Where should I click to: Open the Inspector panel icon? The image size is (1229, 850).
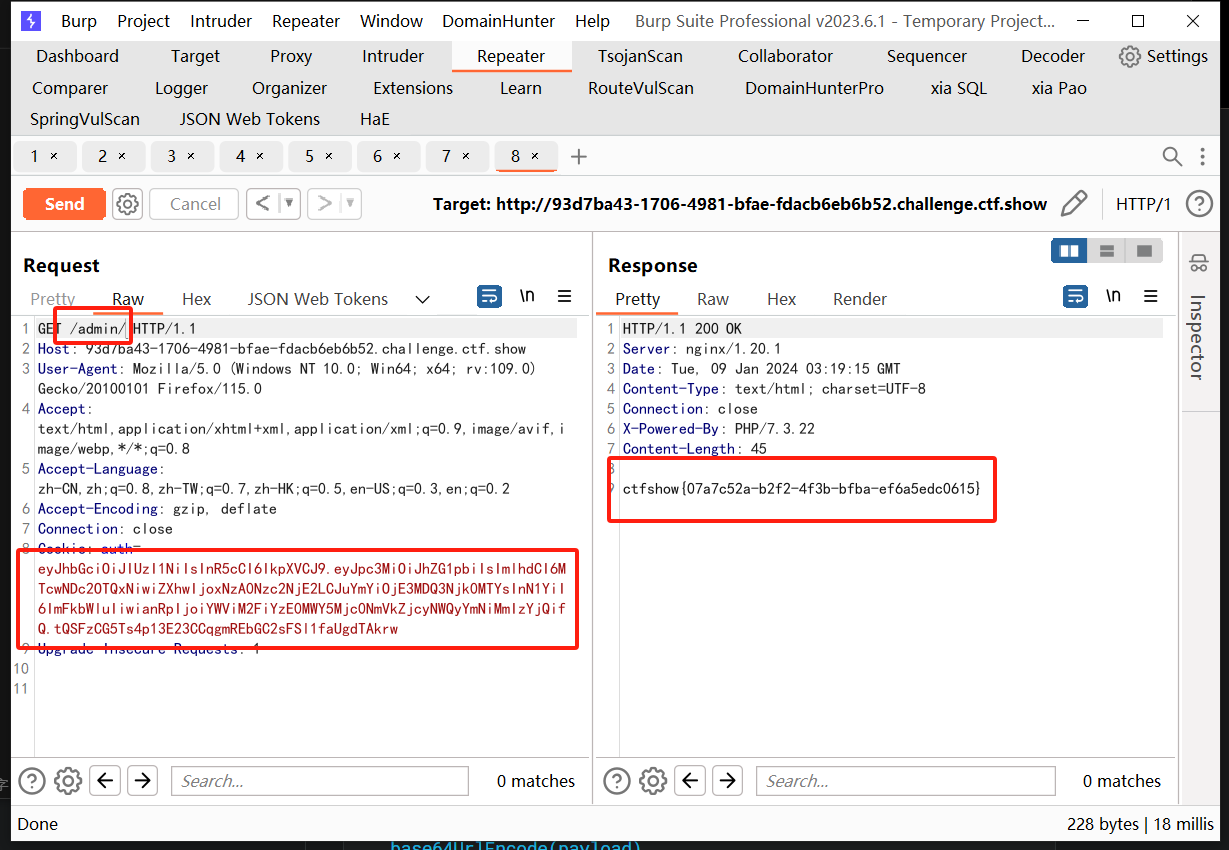1198,264
